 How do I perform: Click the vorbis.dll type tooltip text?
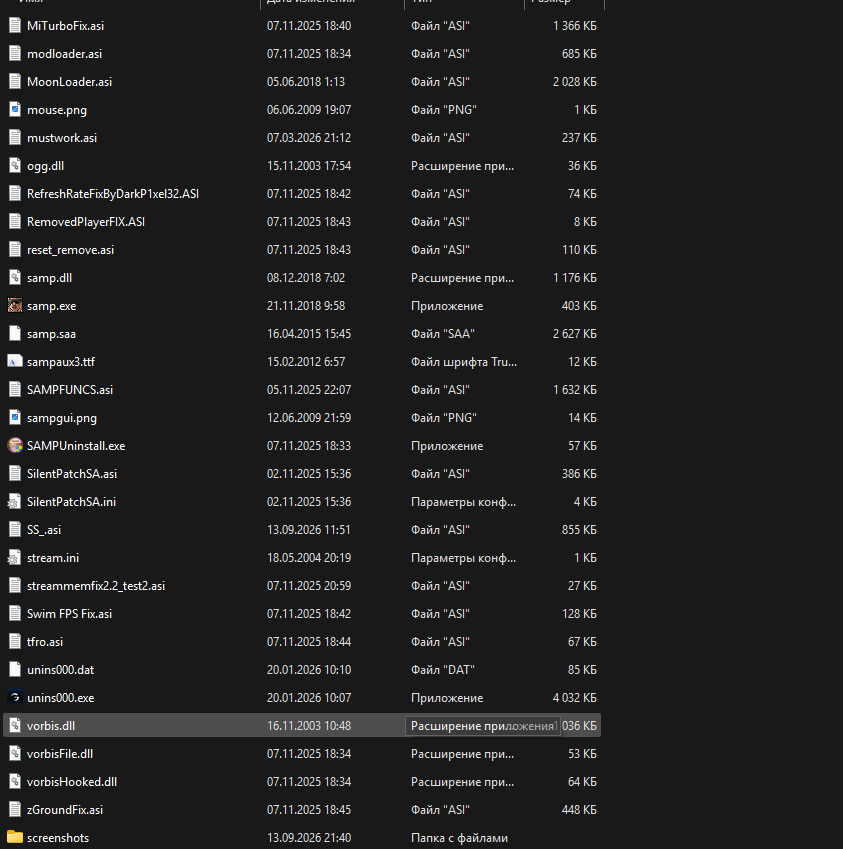(x=482, y=726)
